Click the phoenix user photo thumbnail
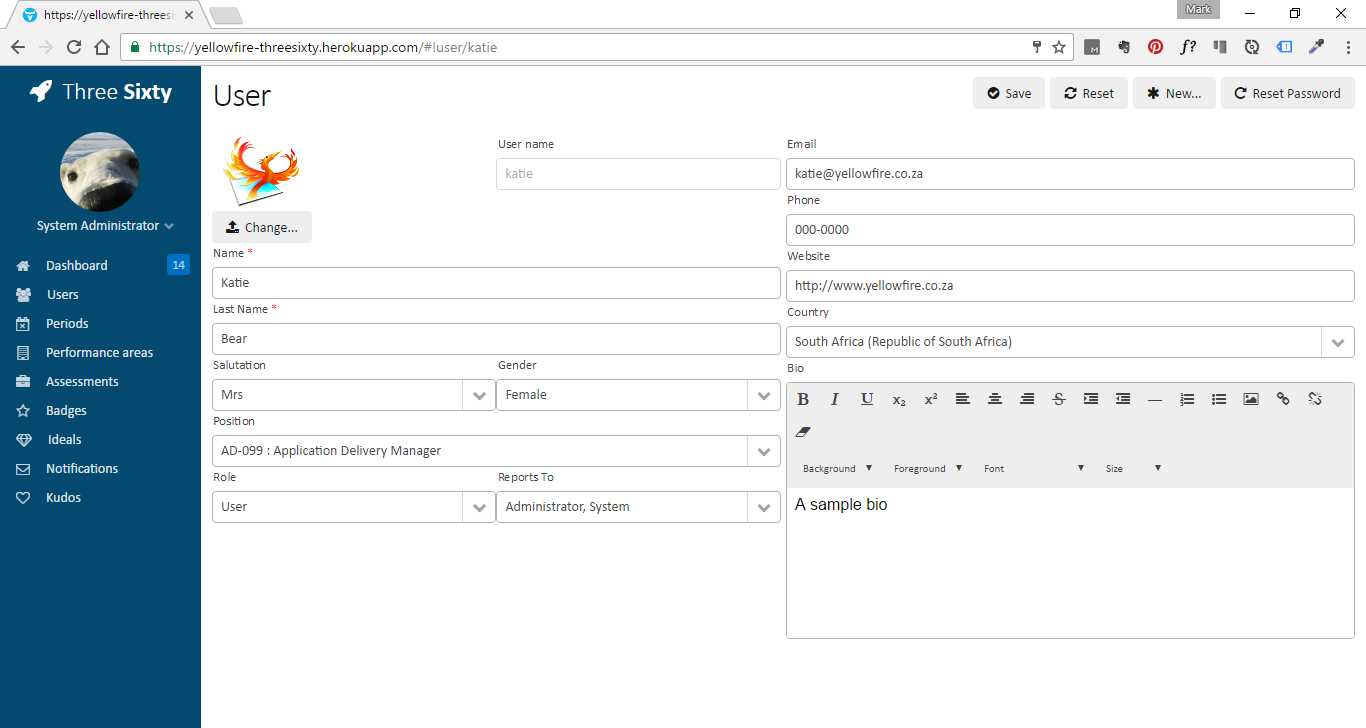The image size is (1366, 728). (x=262, y=171)
